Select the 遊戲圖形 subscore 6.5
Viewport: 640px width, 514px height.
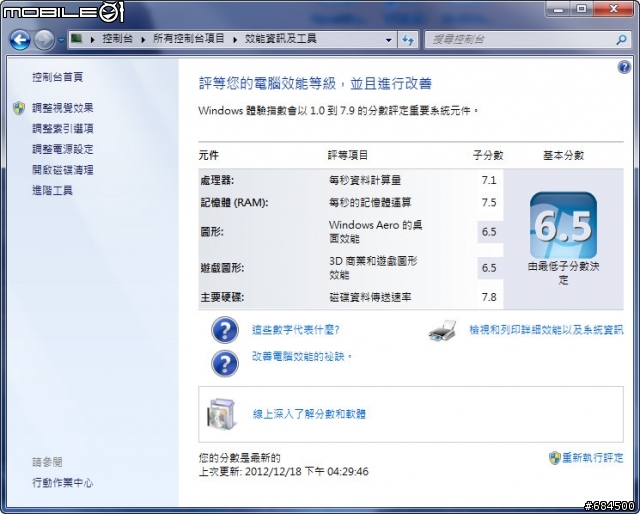(489, 268)
